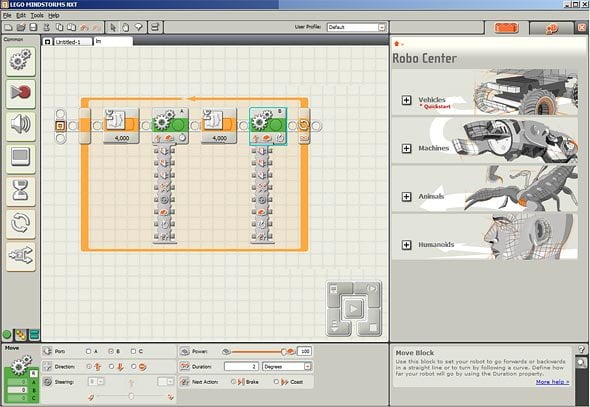The height and width of the screenshot is (407, 590).
Task: Click the loop's end icon
Action: (x=304, y=126)
